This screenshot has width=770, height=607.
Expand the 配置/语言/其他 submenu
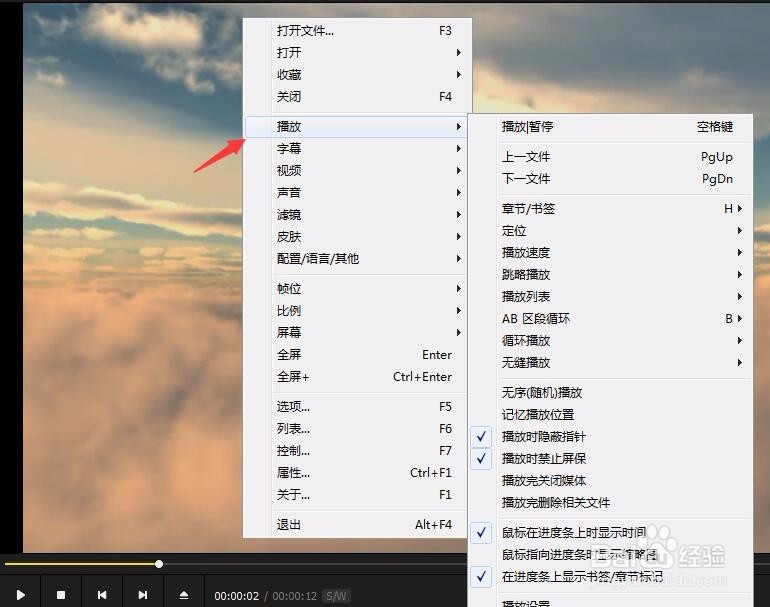tap(356, 259)
